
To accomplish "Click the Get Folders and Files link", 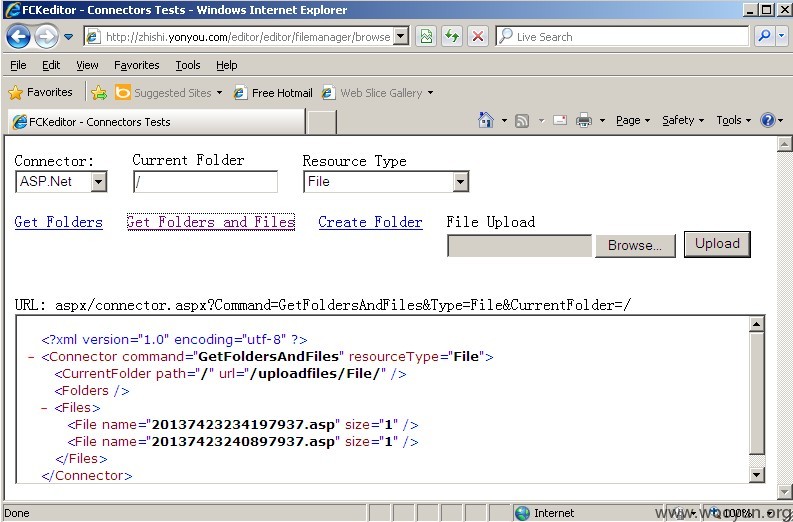I will pyautogui.click(x=211, y=222).
